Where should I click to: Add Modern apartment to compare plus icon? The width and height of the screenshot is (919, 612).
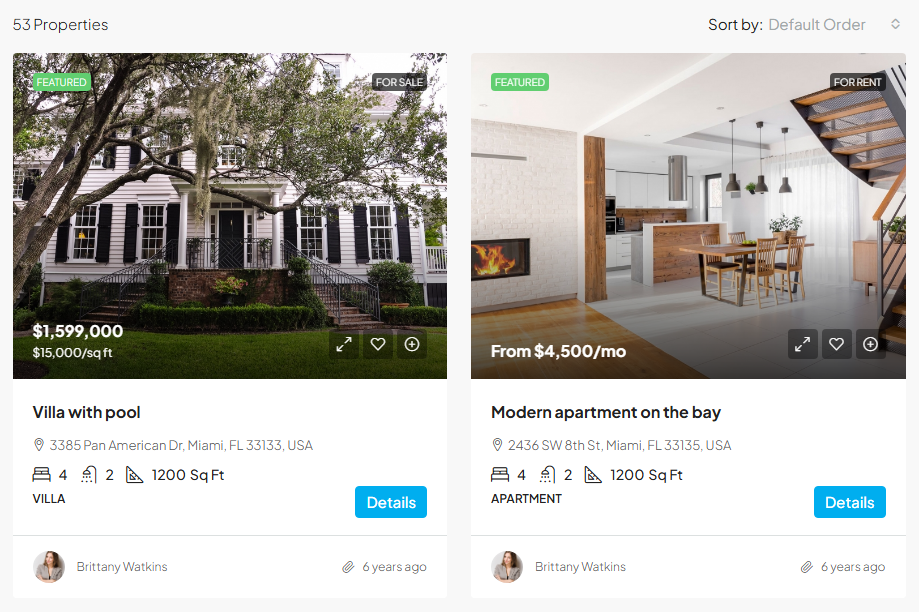point(870,344)
